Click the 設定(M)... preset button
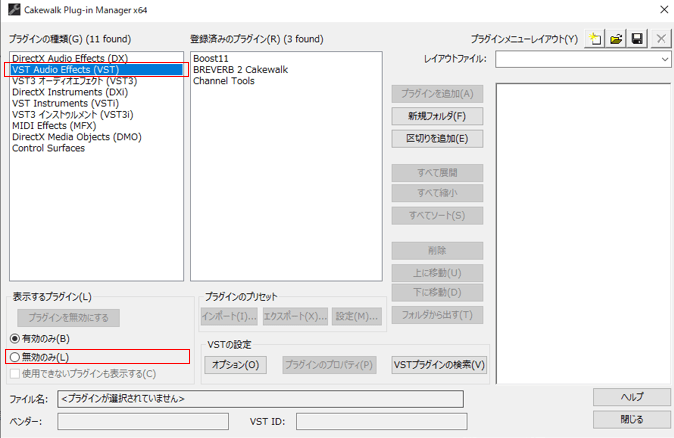674x438 pixels. tap(357, 316)
